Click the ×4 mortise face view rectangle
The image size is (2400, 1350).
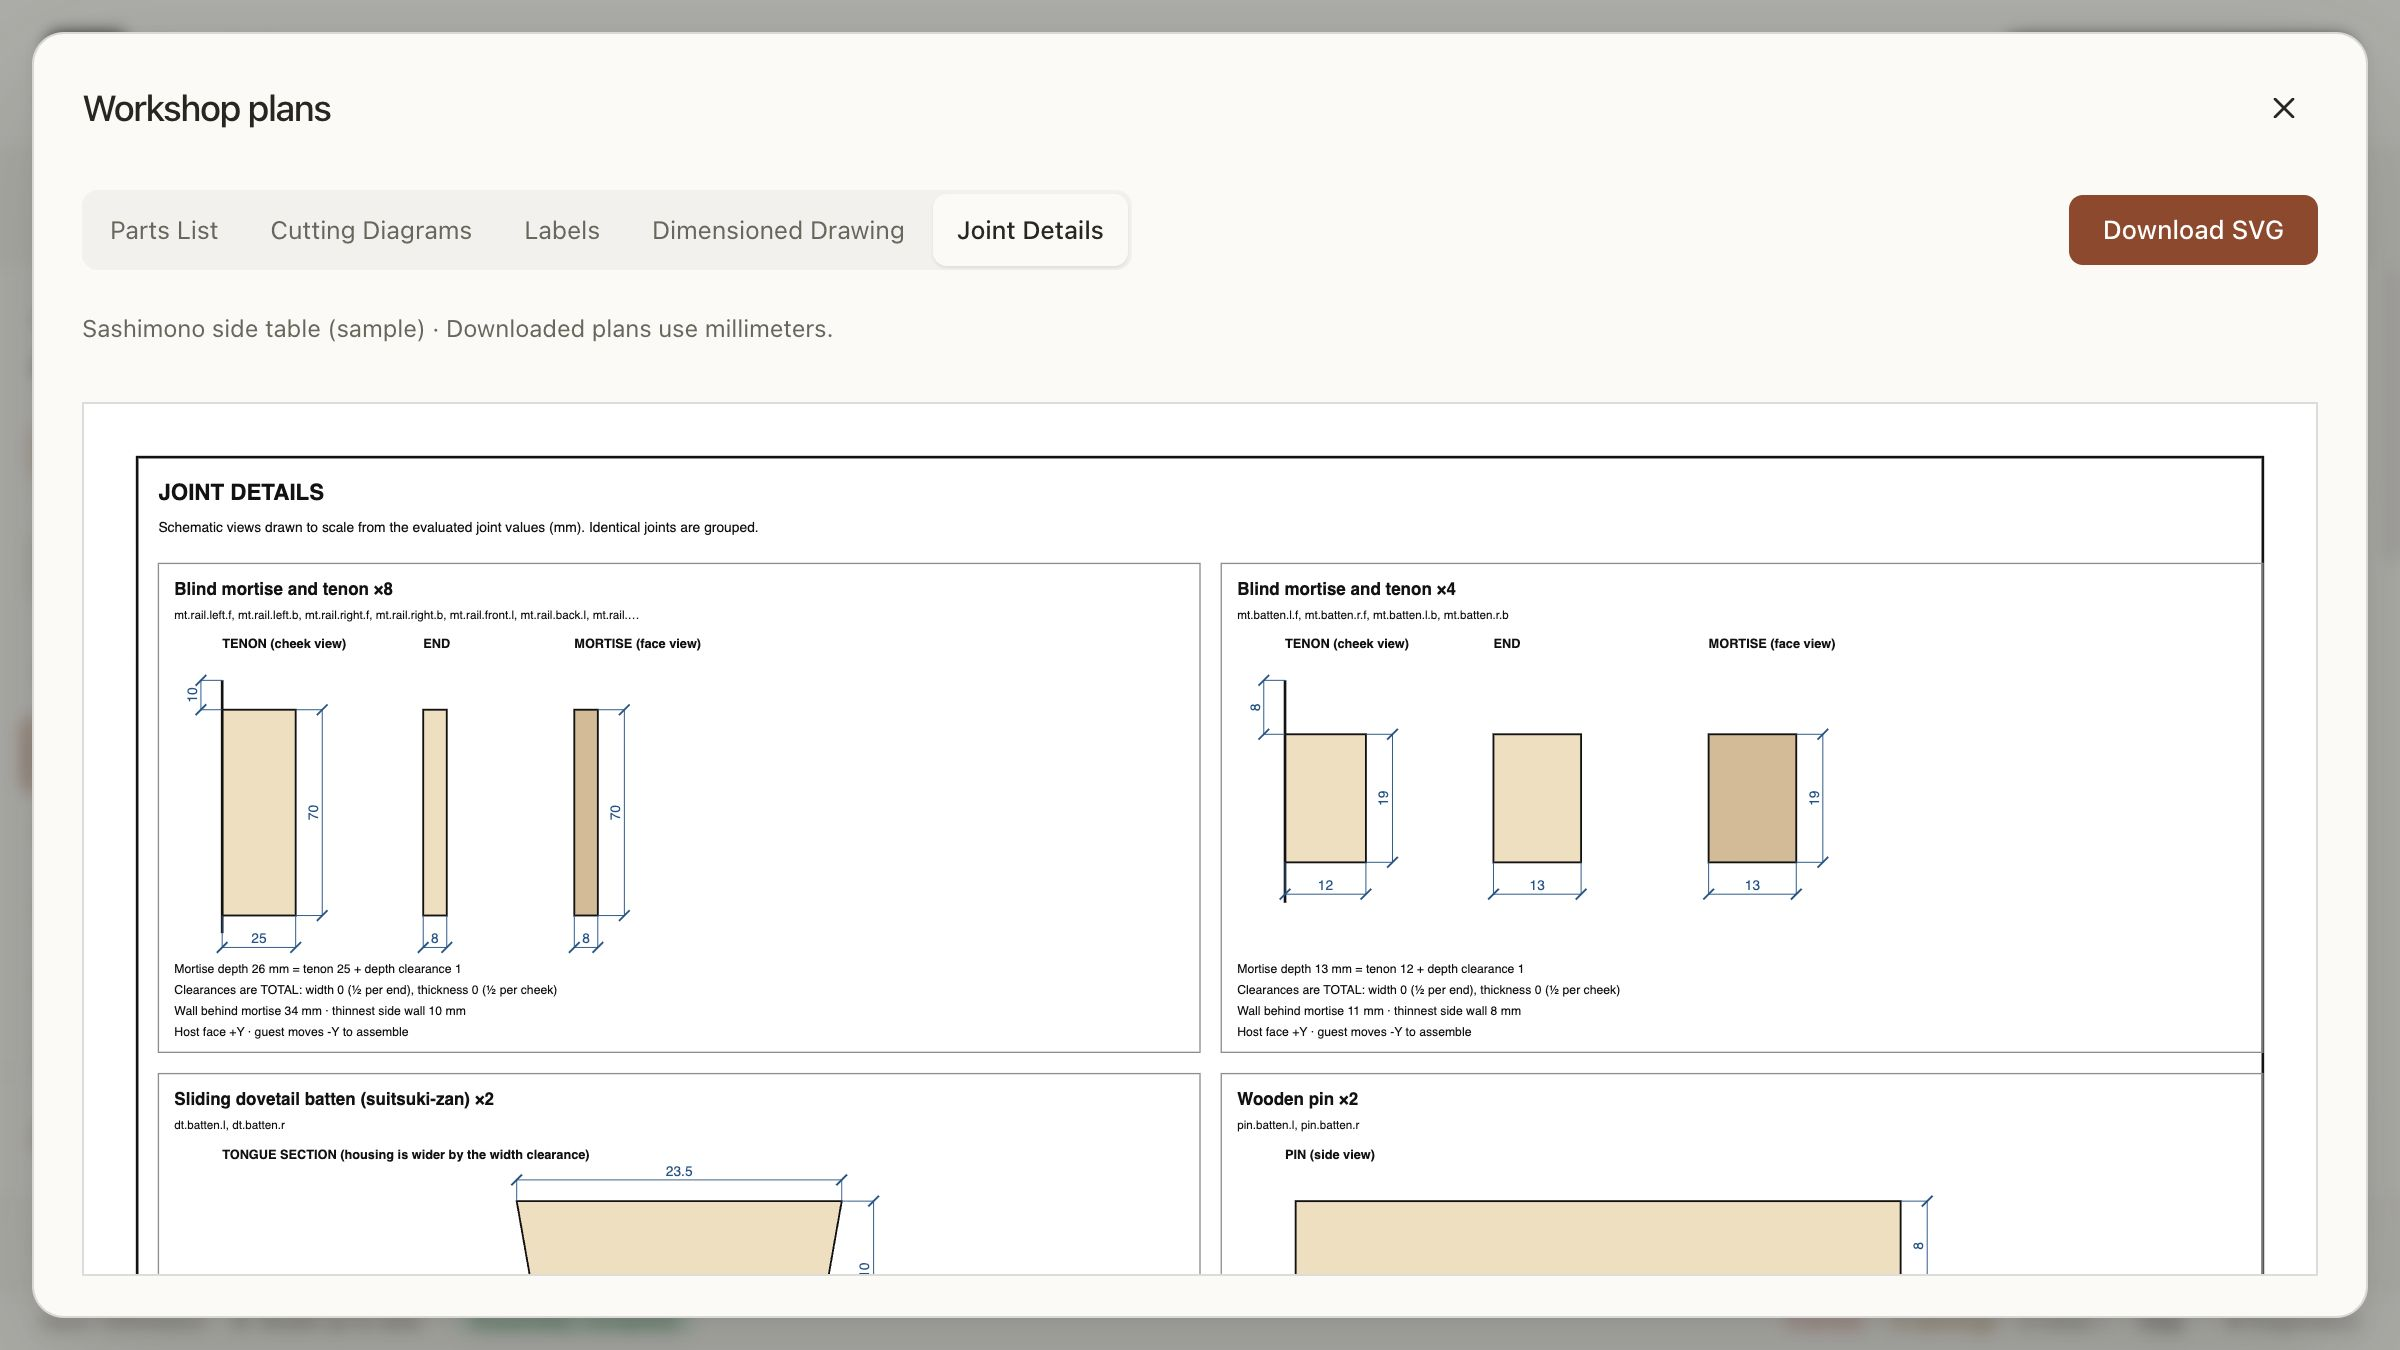point(1752,798)
